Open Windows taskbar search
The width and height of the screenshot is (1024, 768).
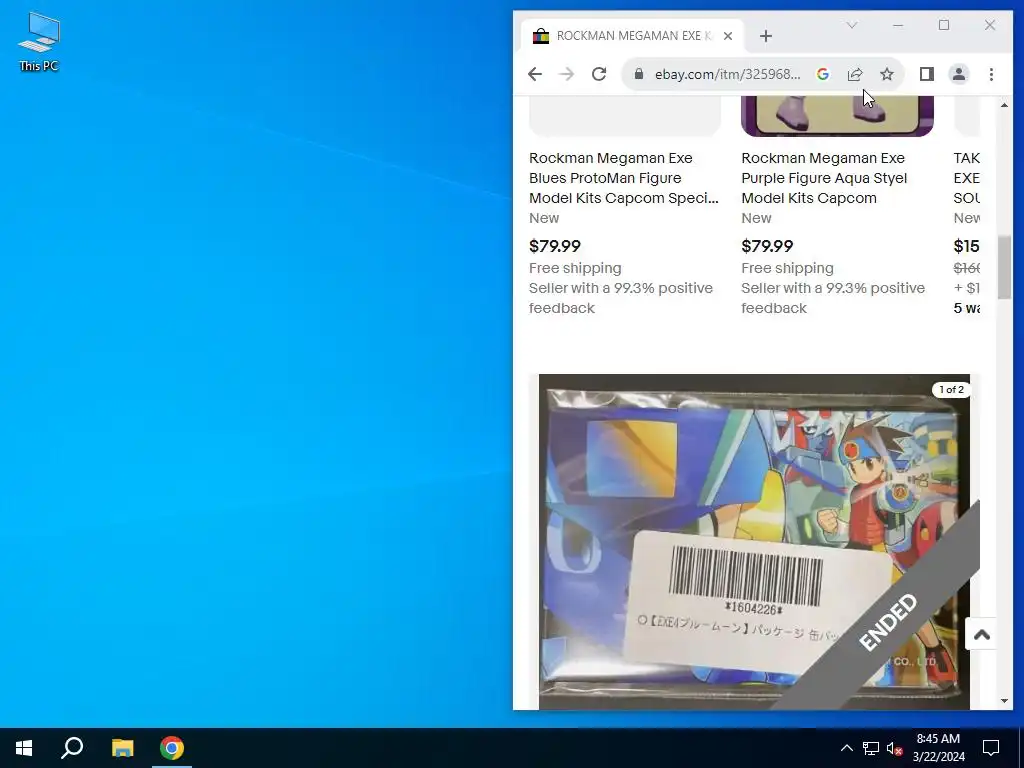point(72,748)
